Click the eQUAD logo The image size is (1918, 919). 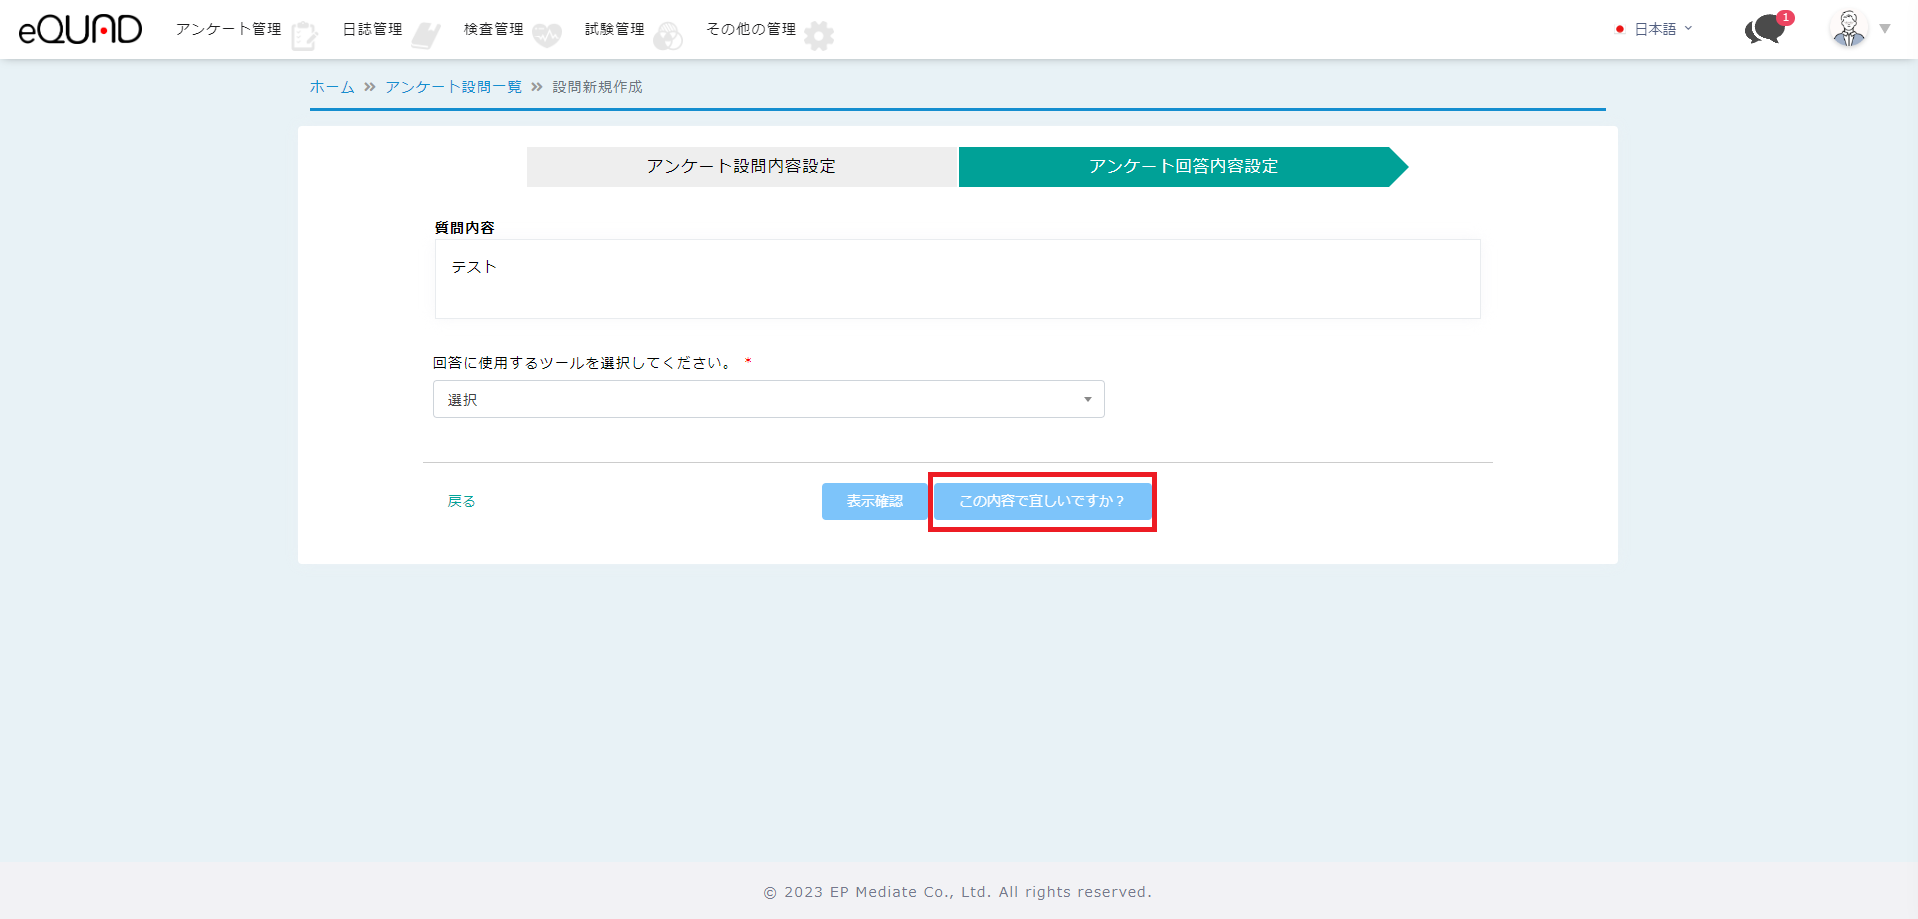point(80,30)
